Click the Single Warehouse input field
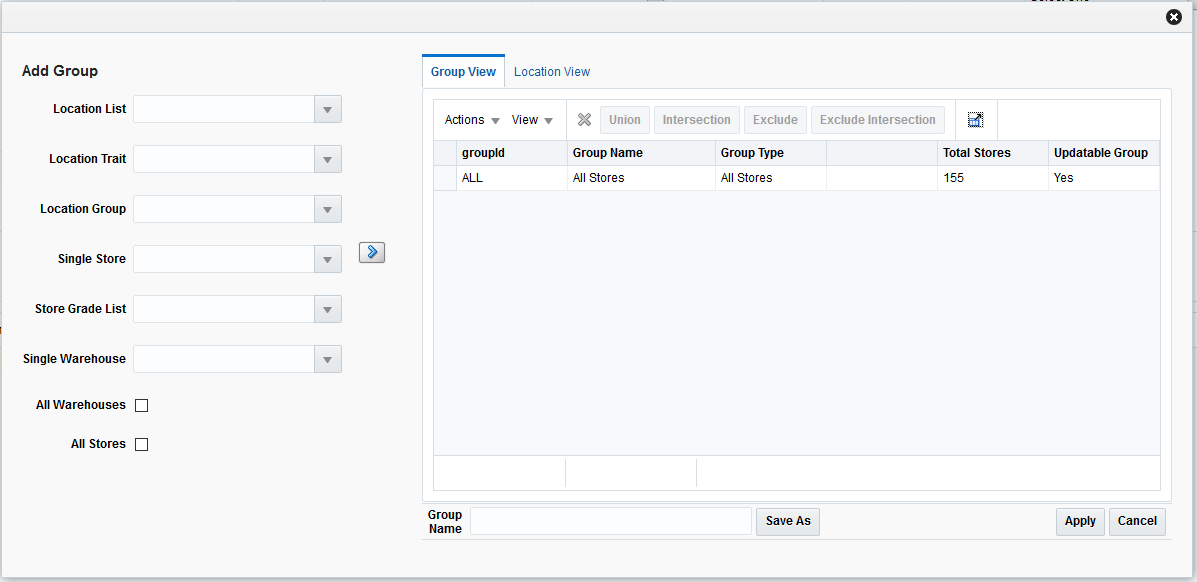The width and height of the screenshot is (1197, 582). point(224,359)
